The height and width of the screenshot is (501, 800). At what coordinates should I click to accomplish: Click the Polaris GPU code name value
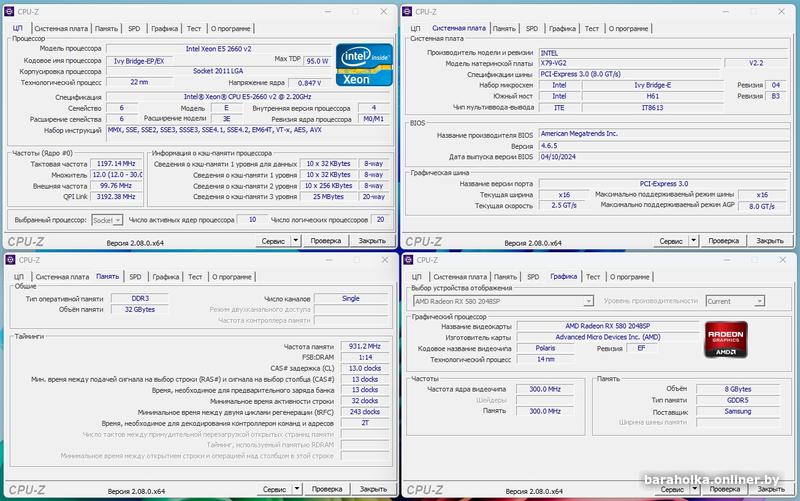pos(545,348)
